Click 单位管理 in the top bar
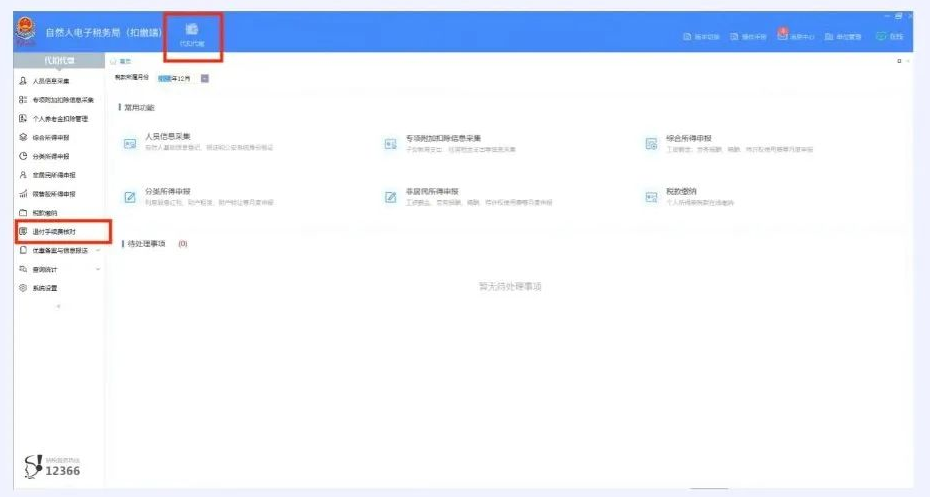The height and width of the screenshot is (497, 930). [842, 37]
